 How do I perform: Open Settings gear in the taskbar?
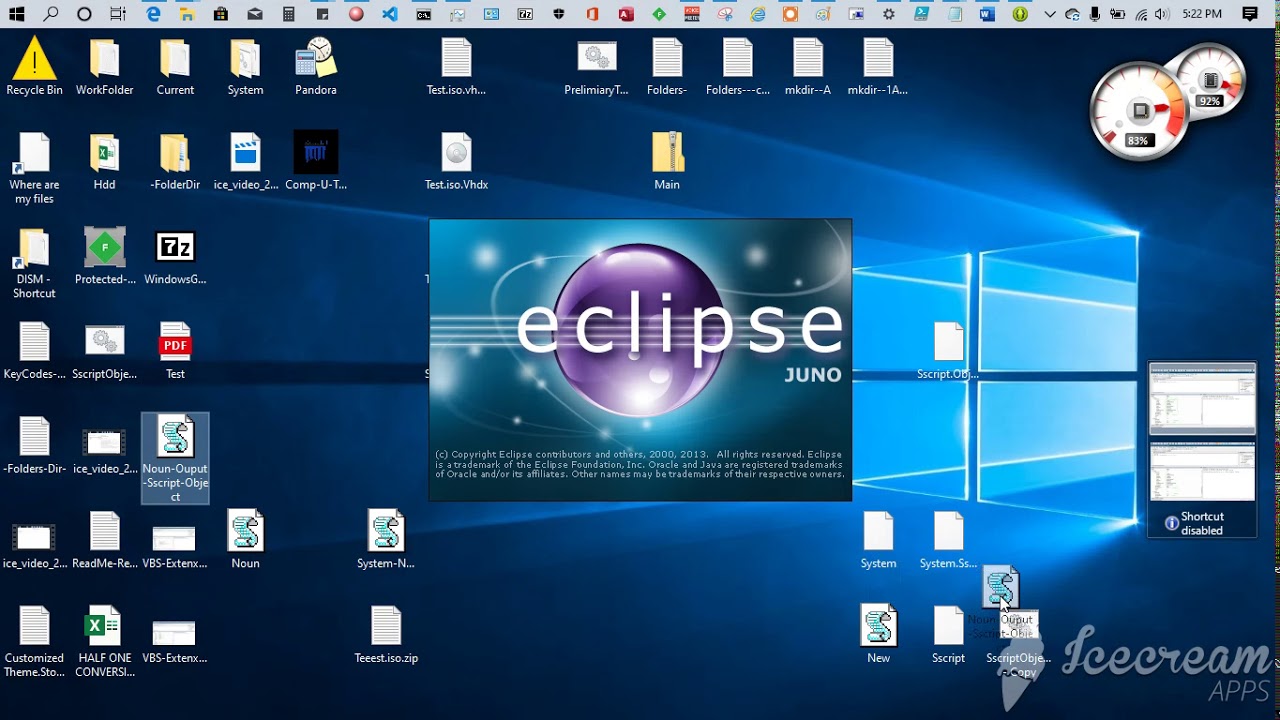(889, 14)
